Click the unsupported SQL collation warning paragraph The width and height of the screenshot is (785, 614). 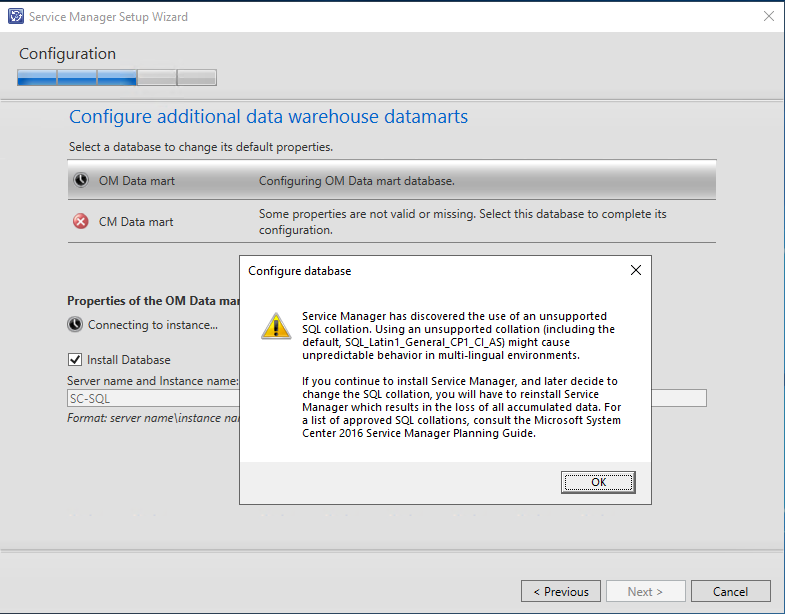(458, 336)
